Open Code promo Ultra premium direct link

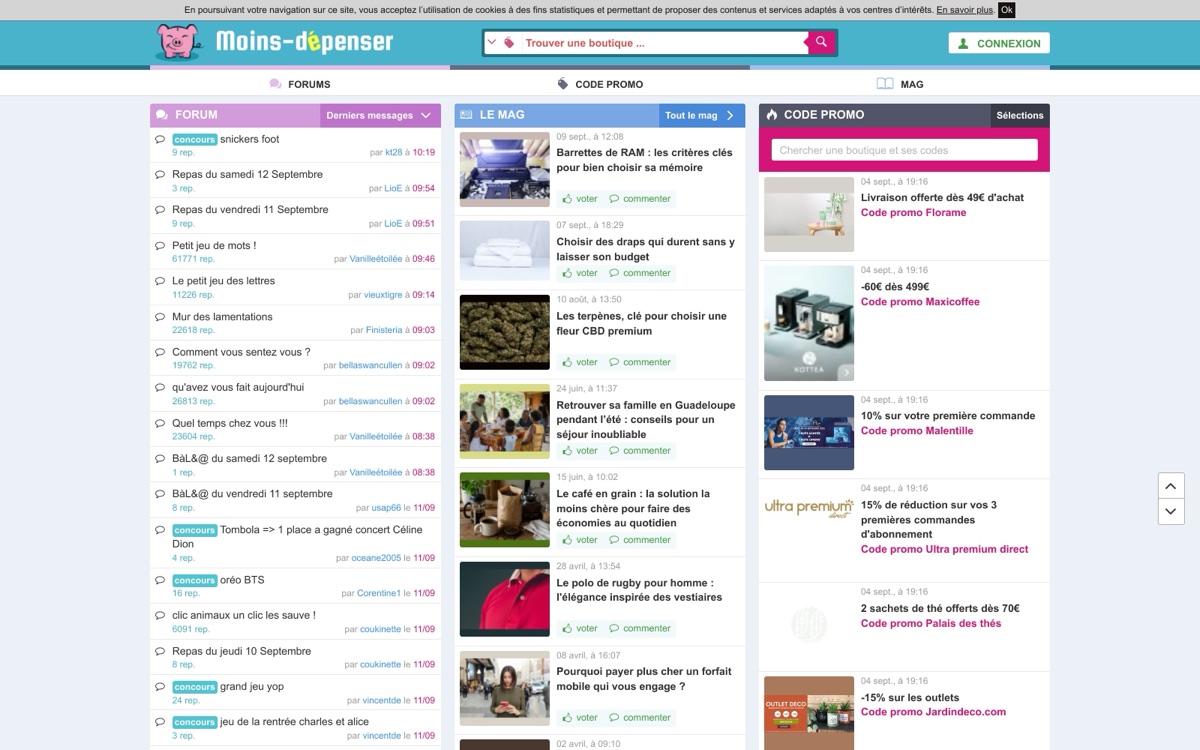click(944, 549)
